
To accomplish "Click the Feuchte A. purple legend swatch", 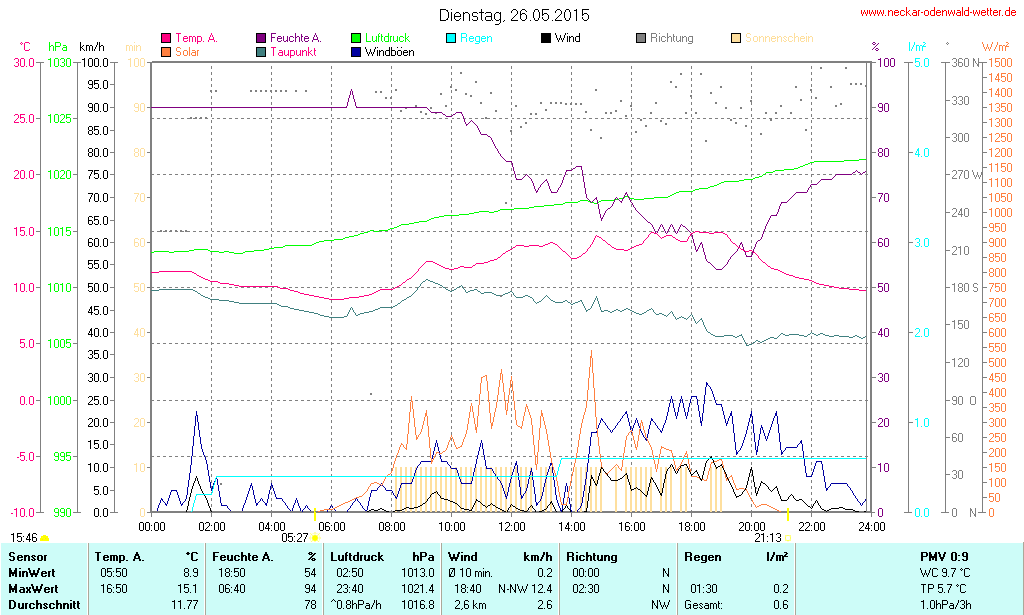I will [x=261, y=39].
